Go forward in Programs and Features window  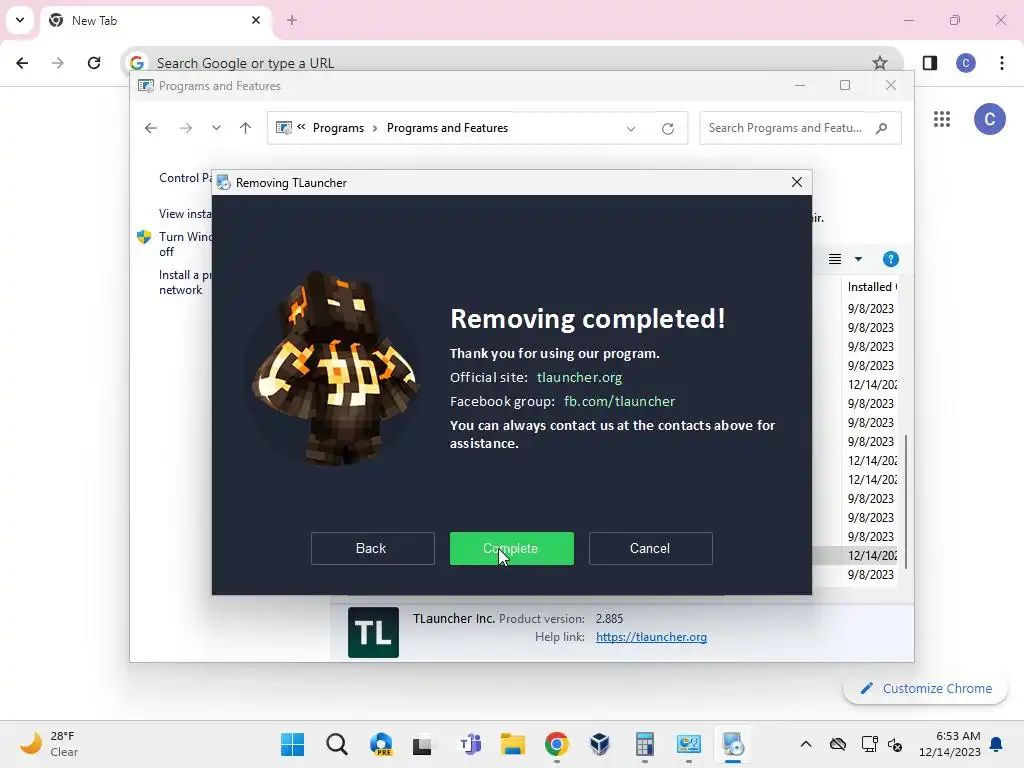click(x=186, y=128)
